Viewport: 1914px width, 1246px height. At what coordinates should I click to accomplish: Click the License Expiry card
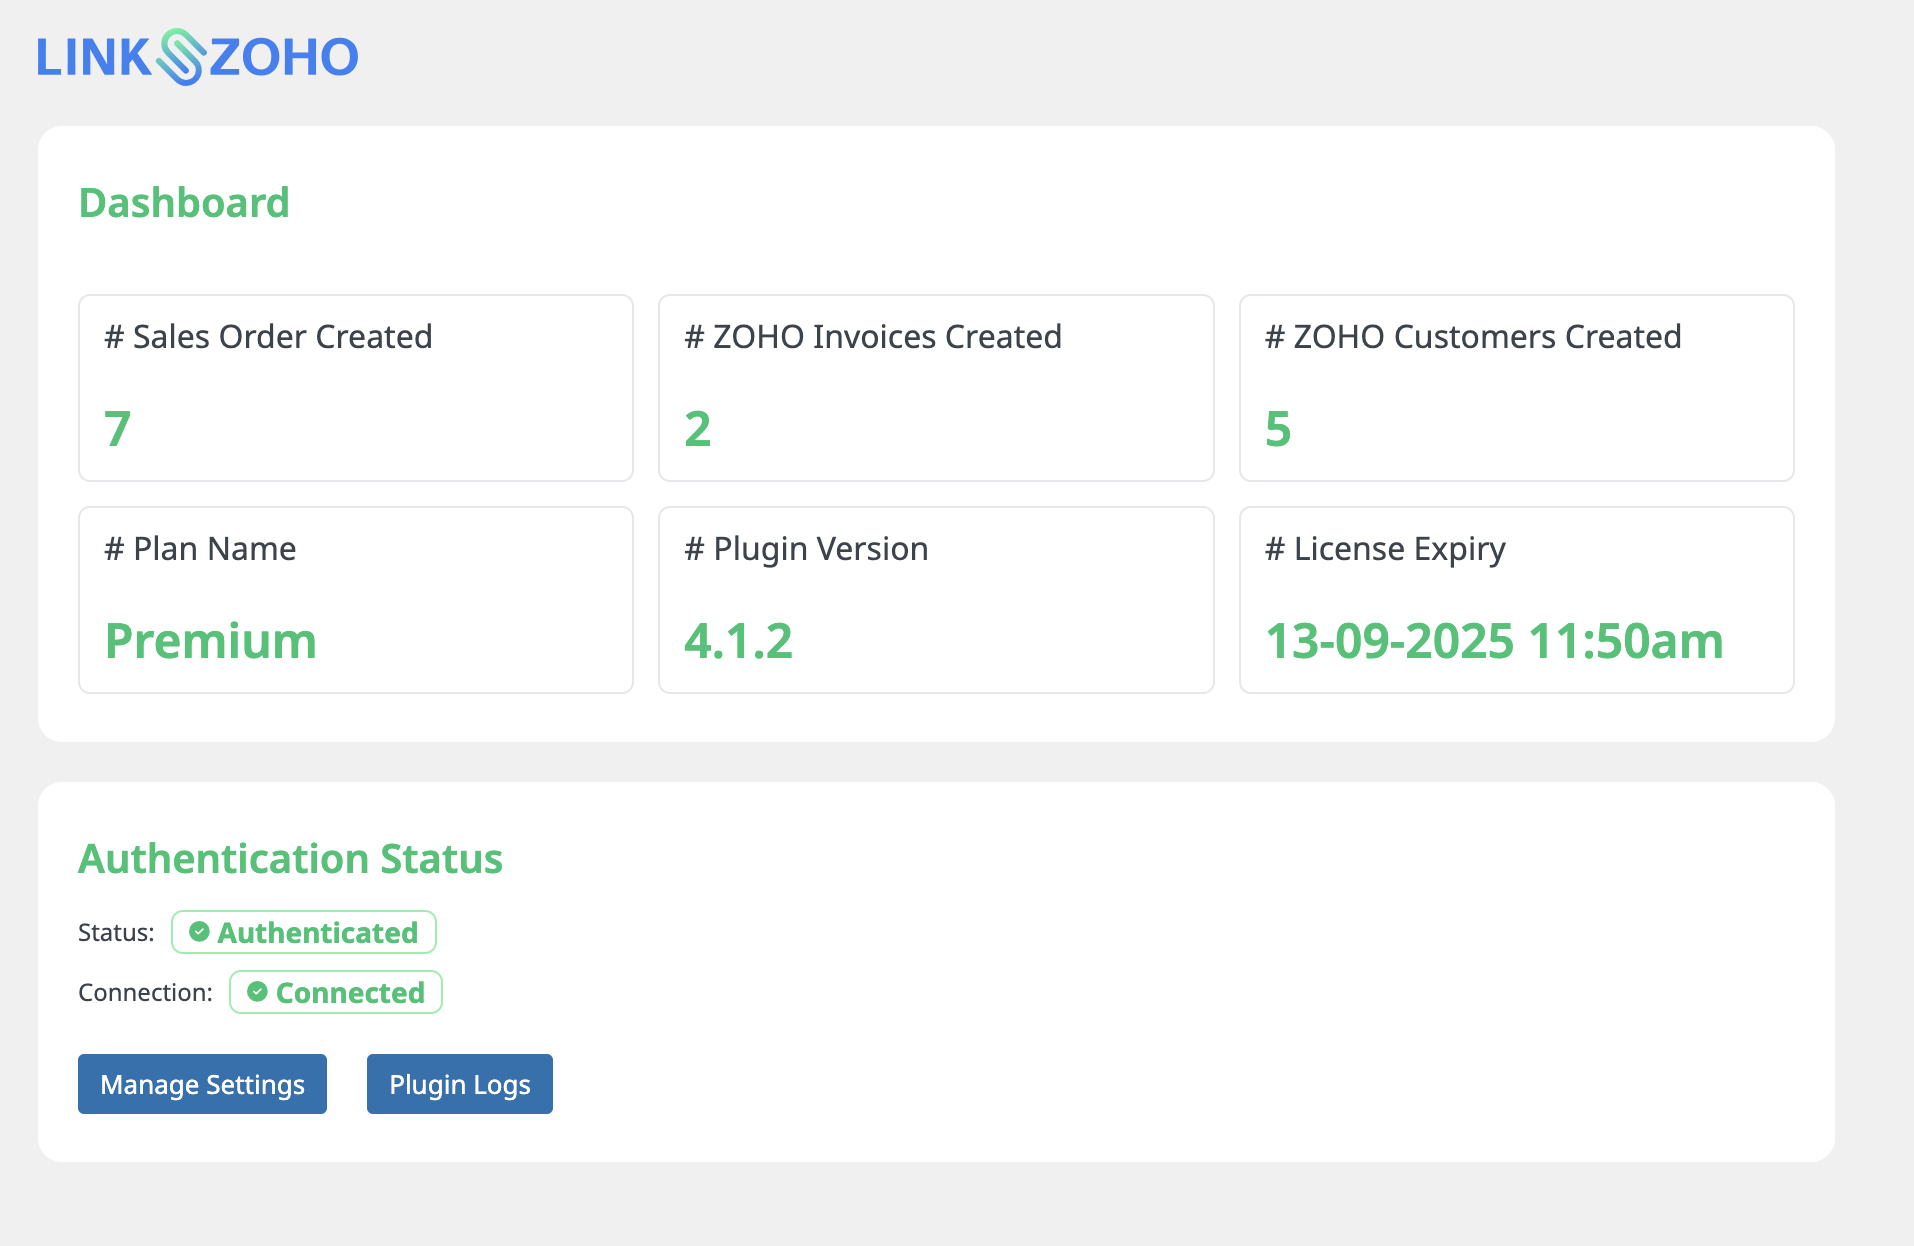pos(1516,599)
